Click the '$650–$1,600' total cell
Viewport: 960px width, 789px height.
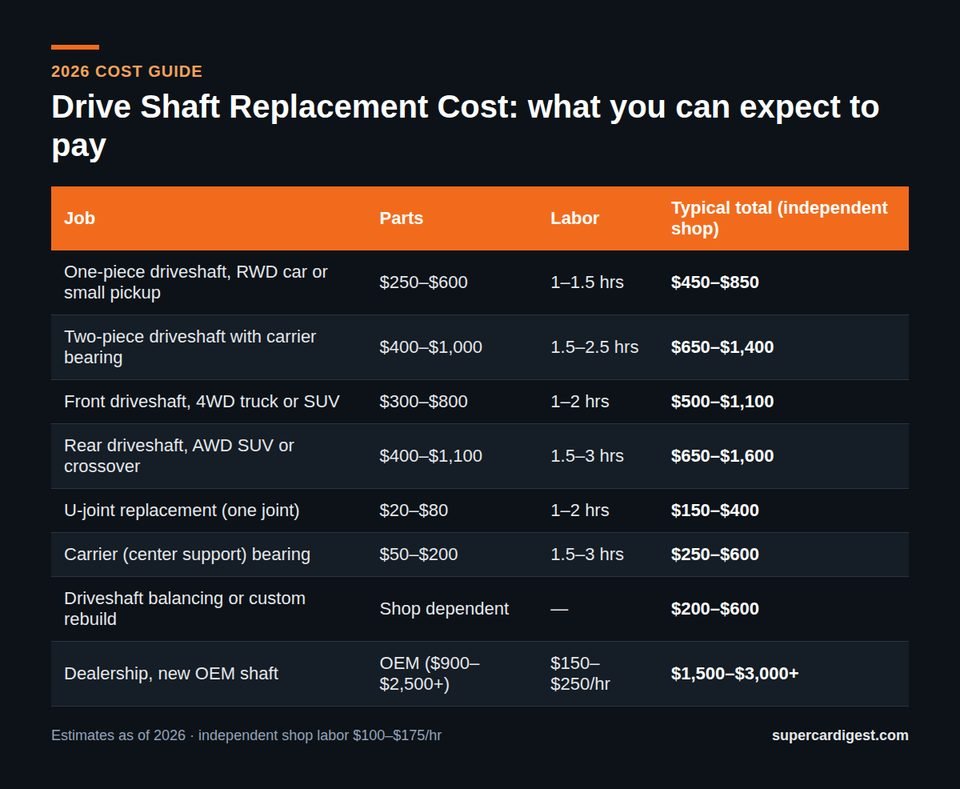pos(722,456)
